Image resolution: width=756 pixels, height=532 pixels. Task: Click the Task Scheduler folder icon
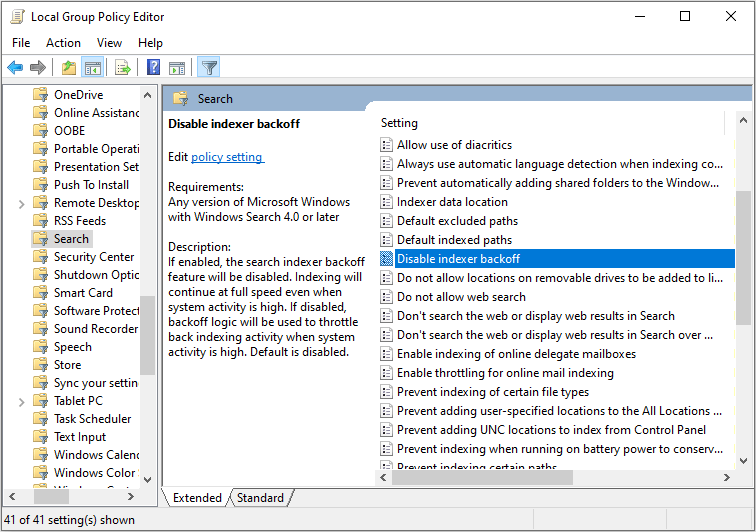click(x=41, y=419)
